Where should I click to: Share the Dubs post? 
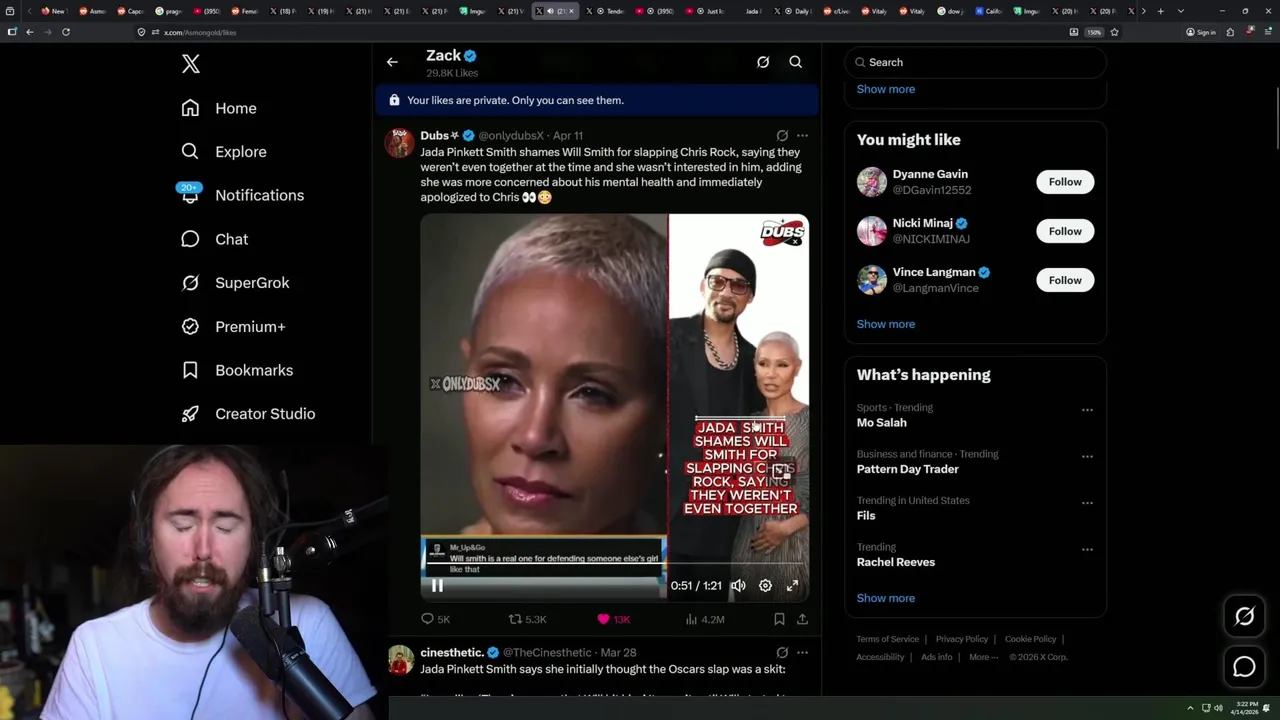click(802, 619)
